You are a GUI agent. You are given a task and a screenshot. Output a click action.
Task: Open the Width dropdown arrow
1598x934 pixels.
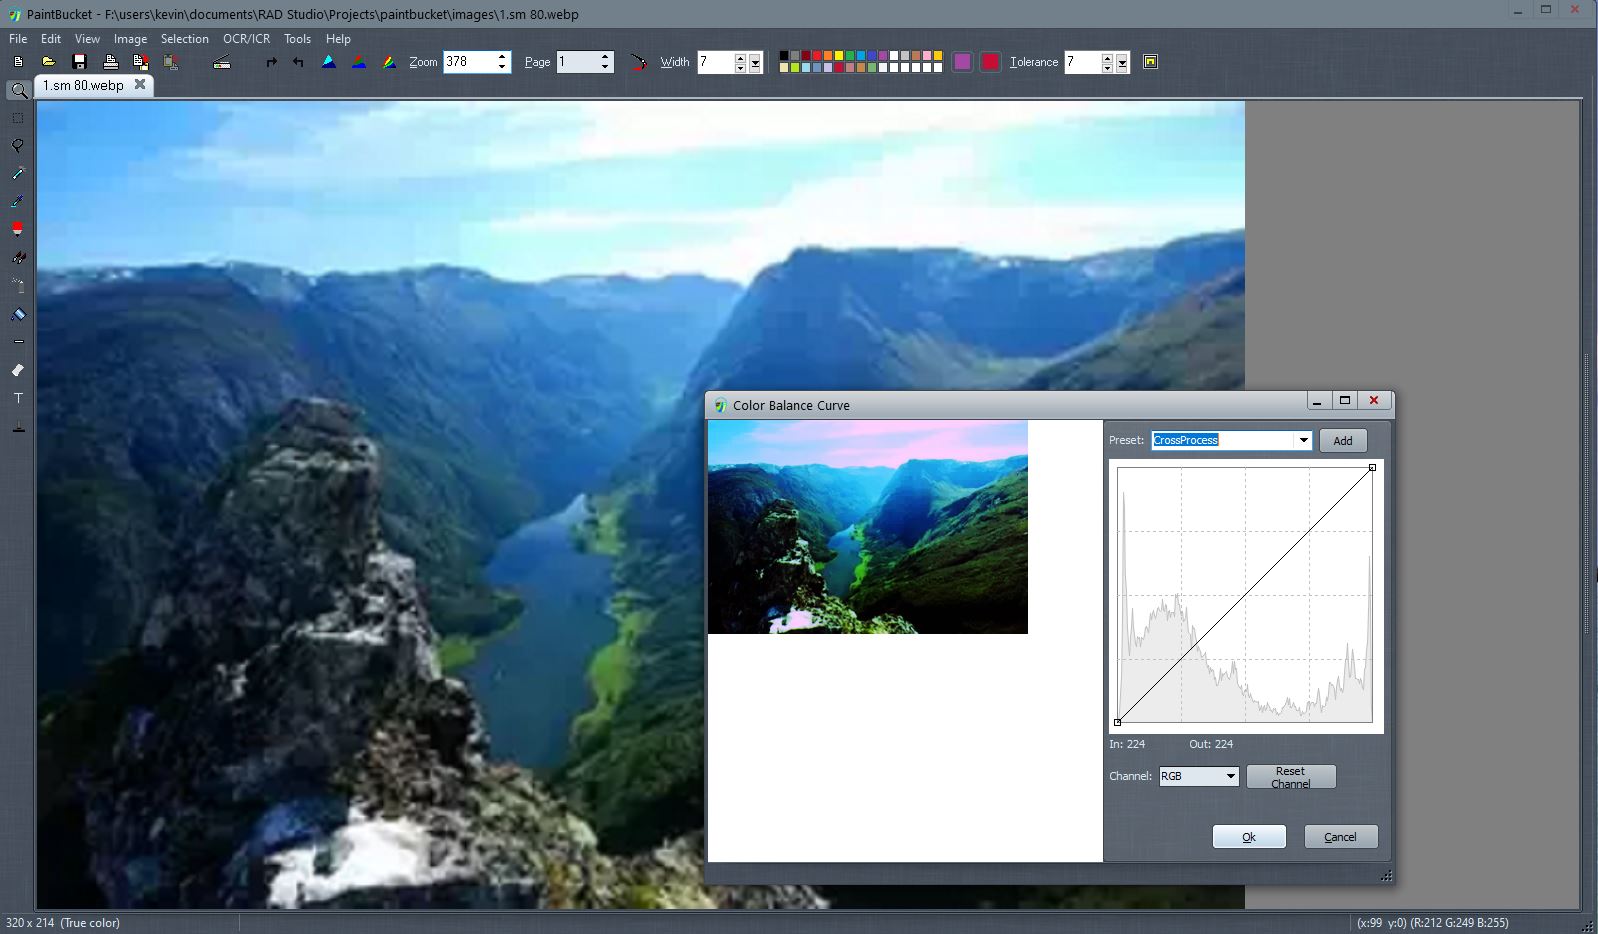[x=755, y=62]
